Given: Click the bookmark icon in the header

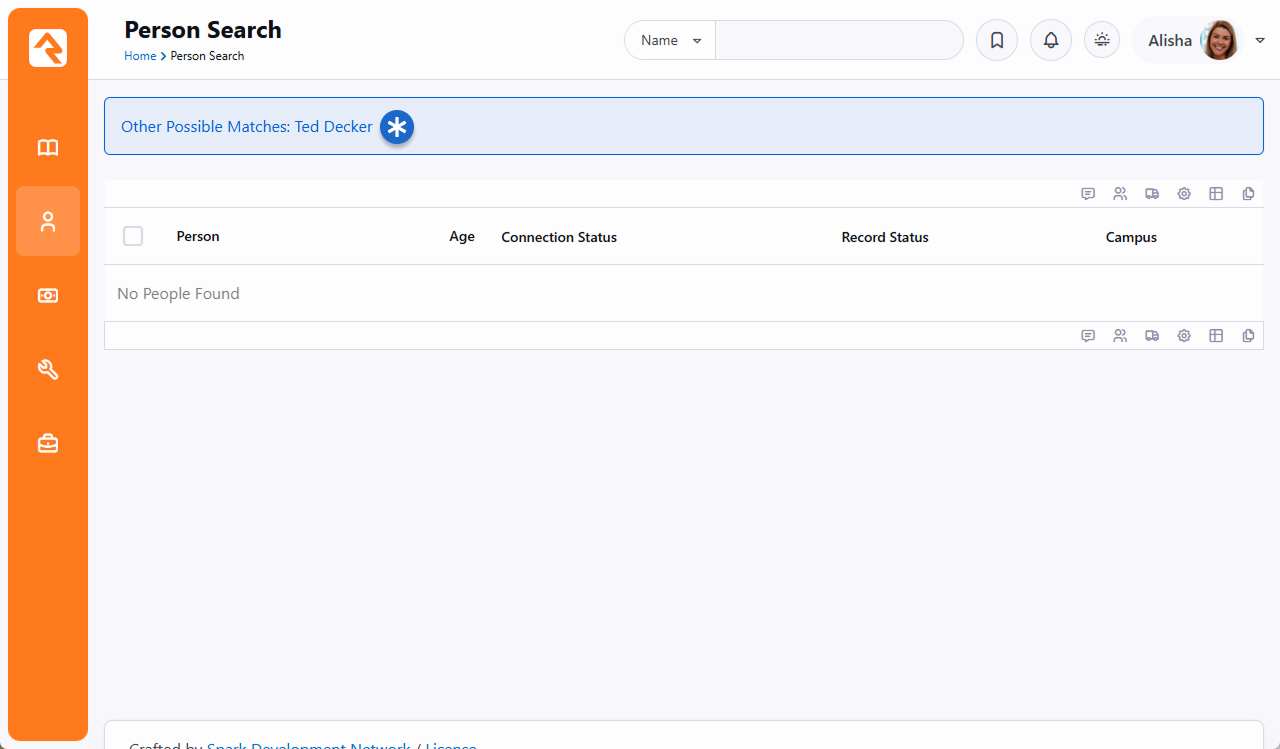Looking at the screenshot, I should [996, 41].
